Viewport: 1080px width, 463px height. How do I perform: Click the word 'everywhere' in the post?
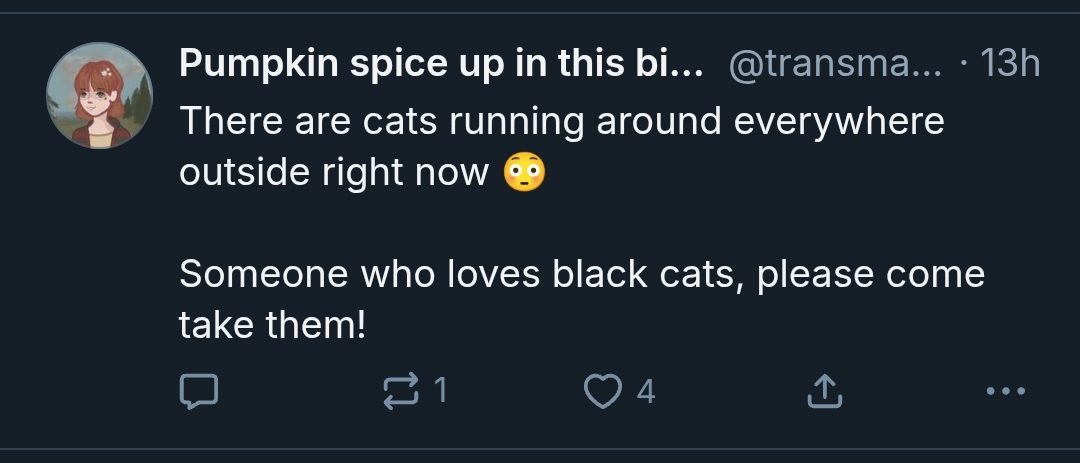coord(839,123)
